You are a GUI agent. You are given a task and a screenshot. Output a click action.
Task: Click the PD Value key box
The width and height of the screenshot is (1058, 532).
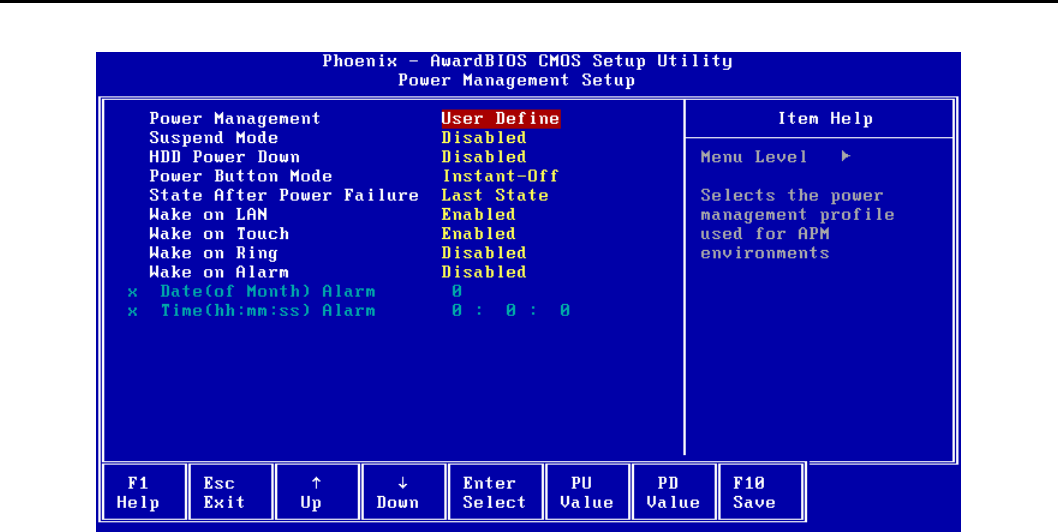click(673, 492)
